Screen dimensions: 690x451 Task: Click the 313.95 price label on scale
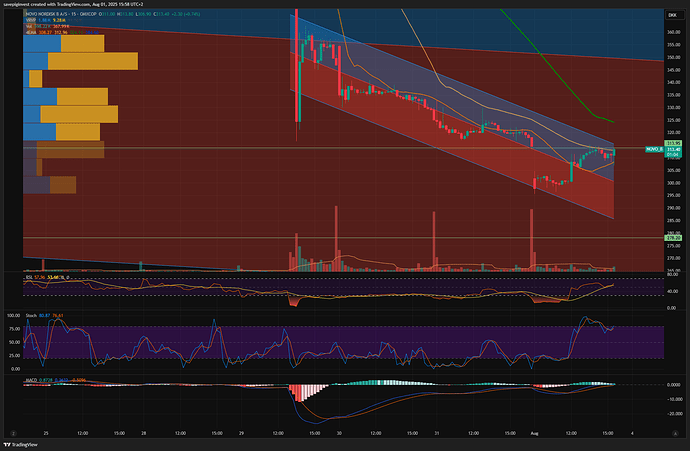(673, 143)
